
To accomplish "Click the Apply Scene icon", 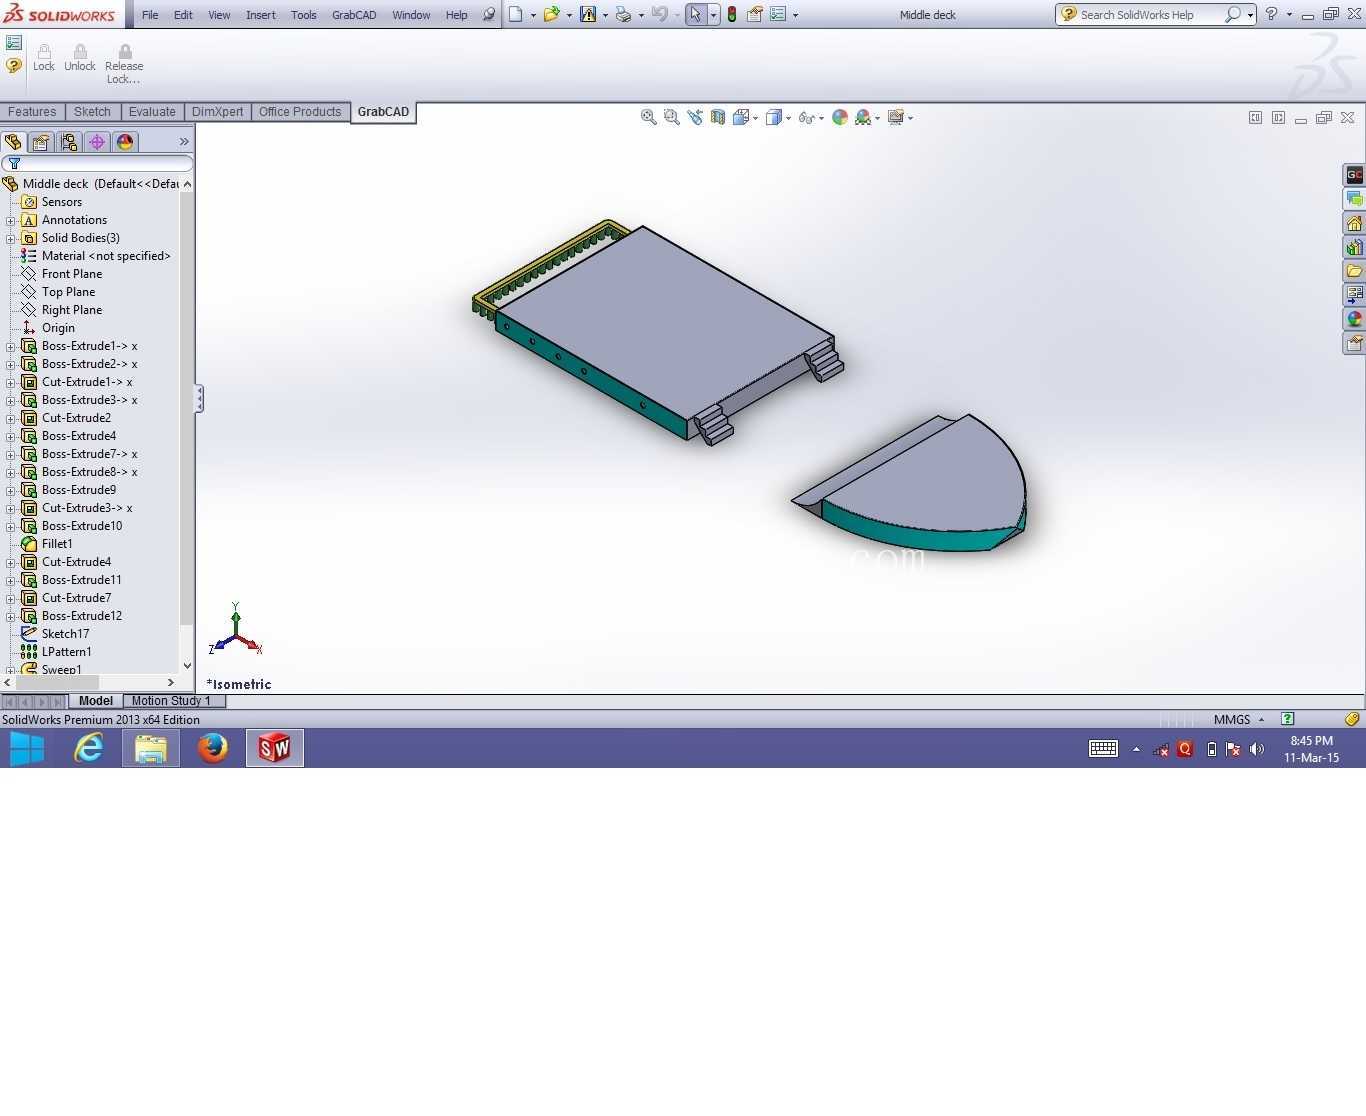I will 863,117.
